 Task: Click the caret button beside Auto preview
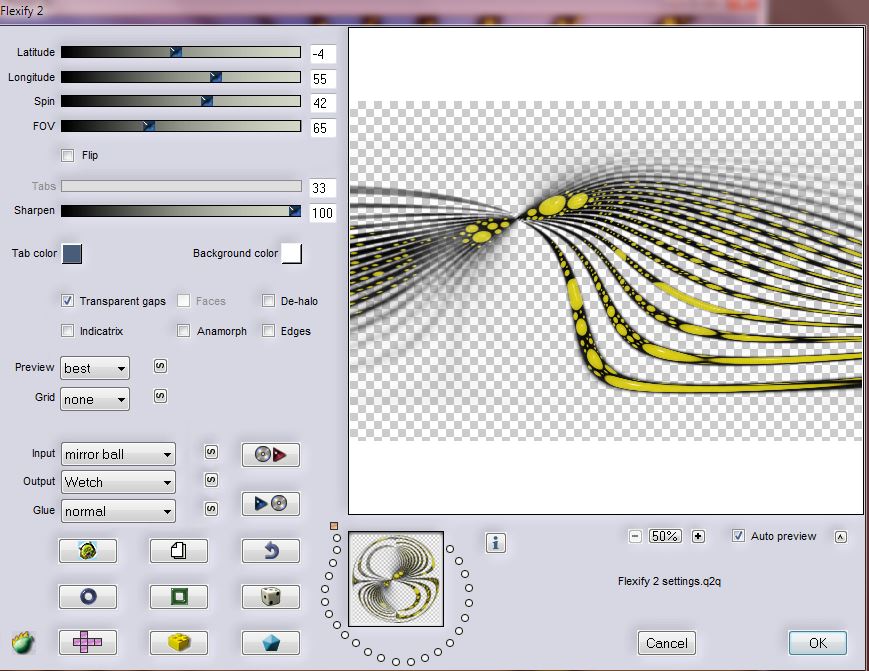[x=841, y=536]
